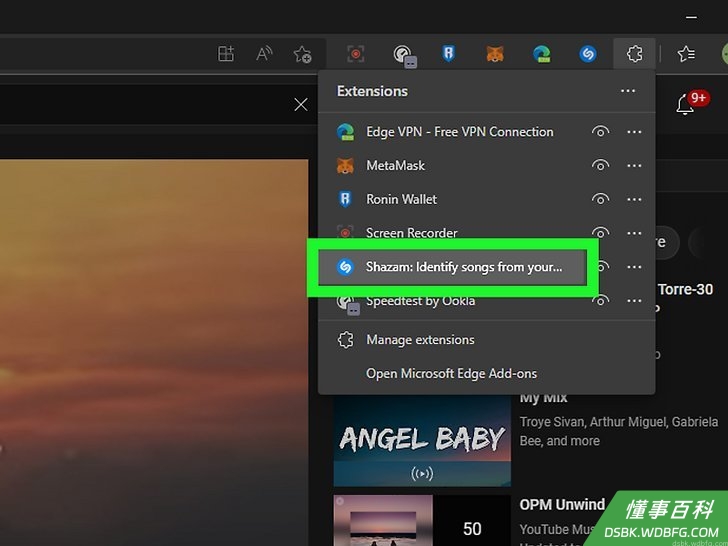The height and width of the screenshot is (546, 728).
Task: Click Troye Sivan, Arthur Miguel description text
Action: click(619, 431)
